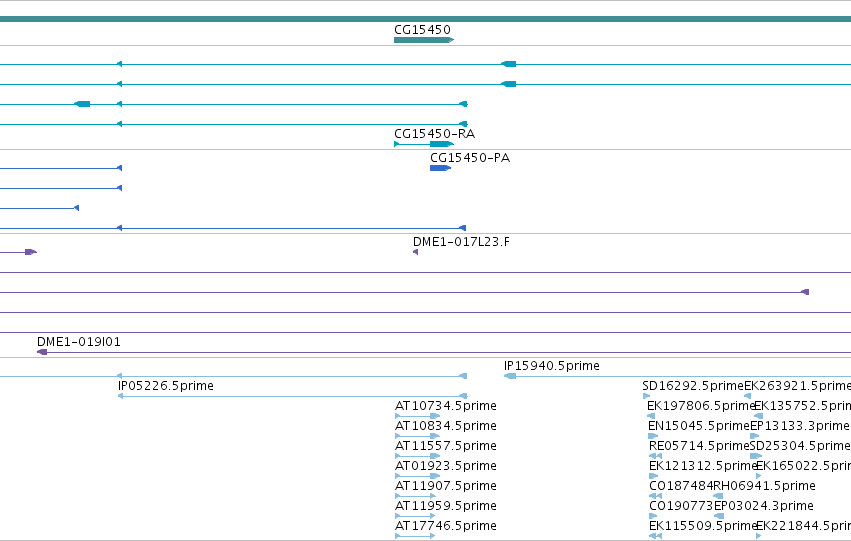The width and height of the screenshot is (851, 541).
Task: Select EK135752.5prime EST label
Action: tap(803, 406)
